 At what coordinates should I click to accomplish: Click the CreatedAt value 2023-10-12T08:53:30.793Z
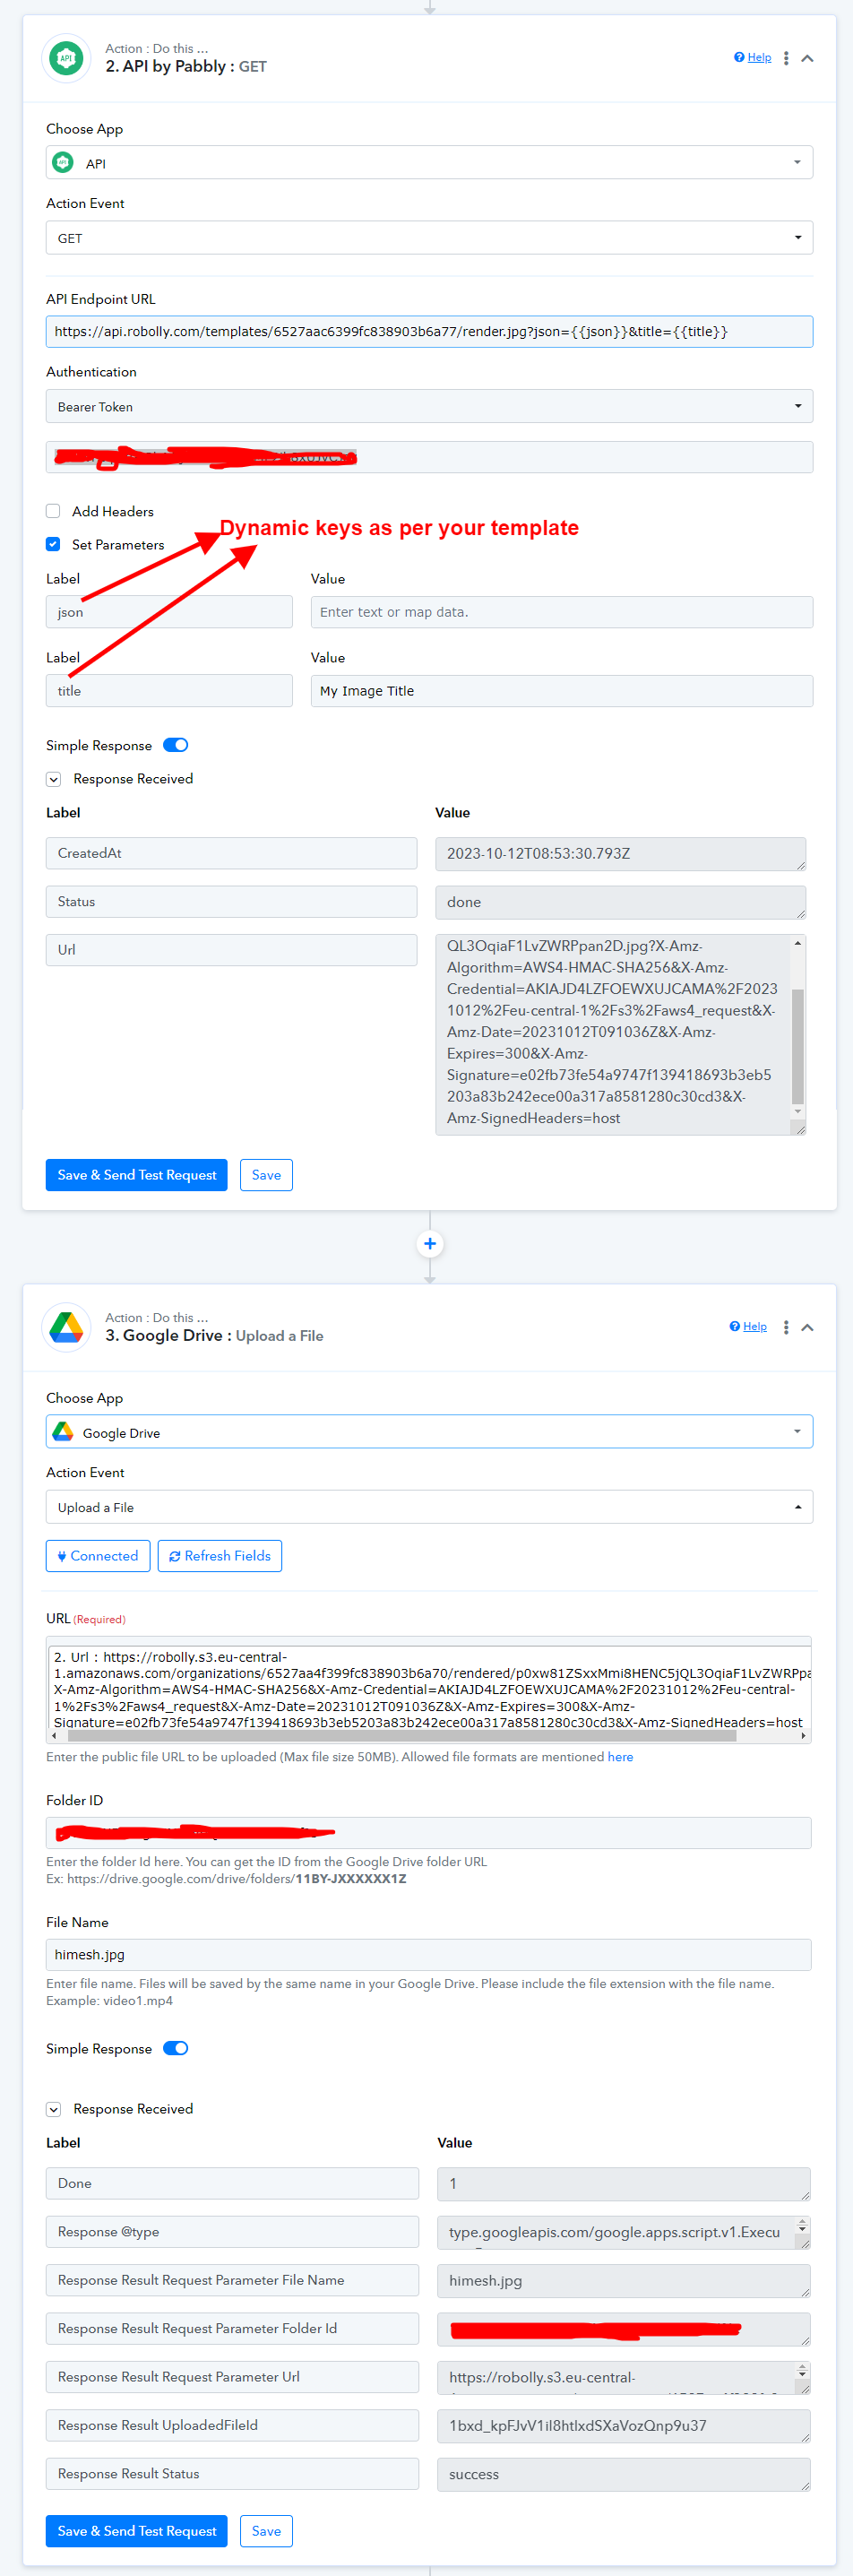[x=620, y=853]
